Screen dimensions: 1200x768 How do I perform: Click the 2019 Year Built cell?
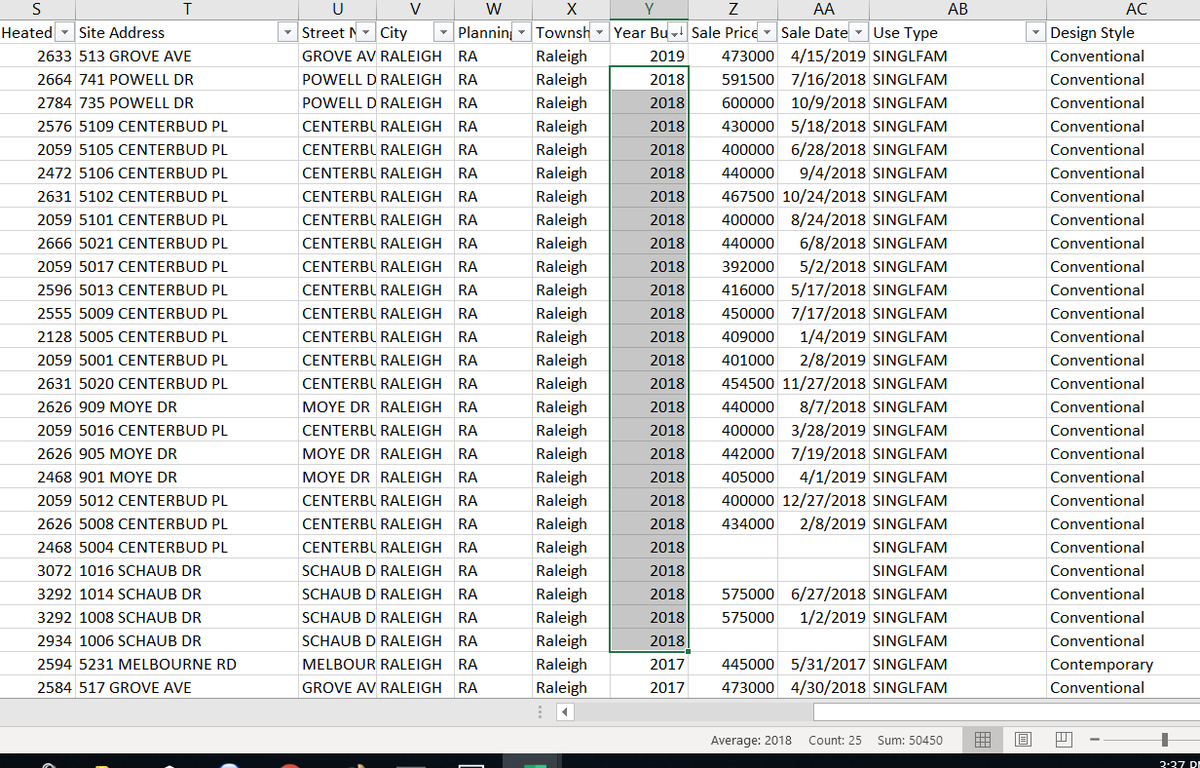click(649, 56)
